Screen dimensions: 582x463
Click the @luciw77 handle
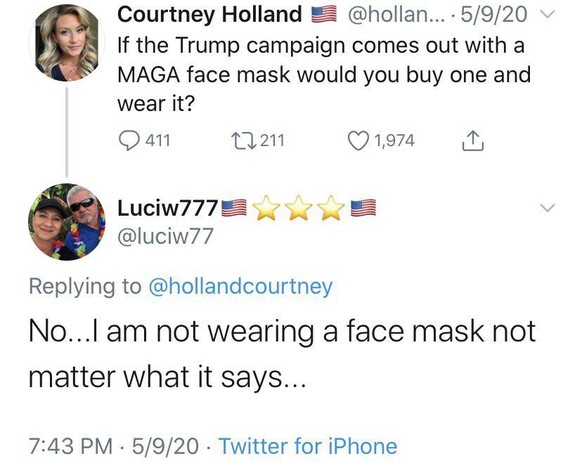point(166,237)
